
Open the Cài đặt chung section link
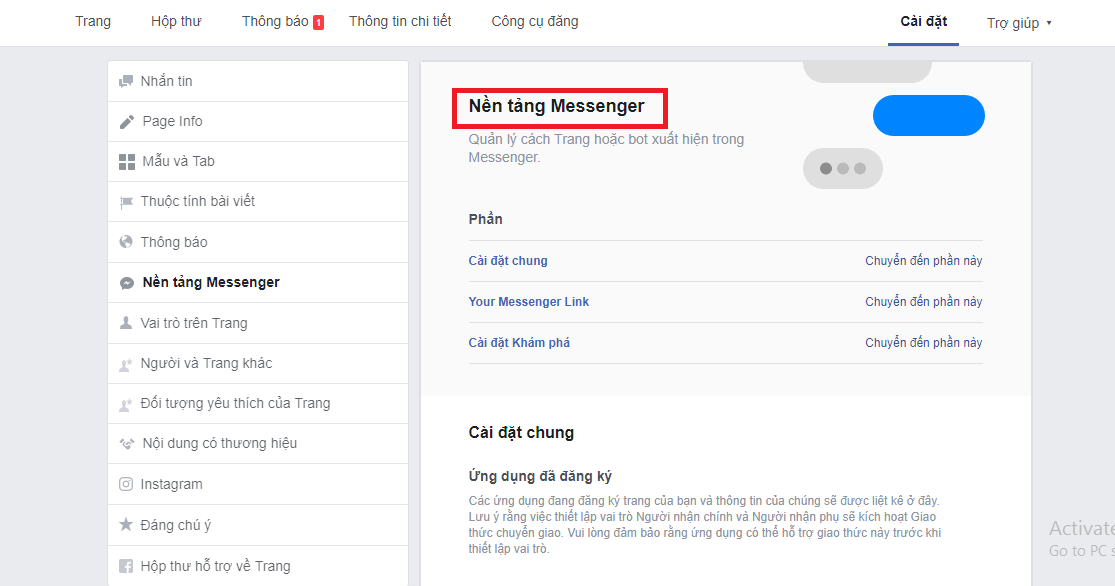point(508,261)
